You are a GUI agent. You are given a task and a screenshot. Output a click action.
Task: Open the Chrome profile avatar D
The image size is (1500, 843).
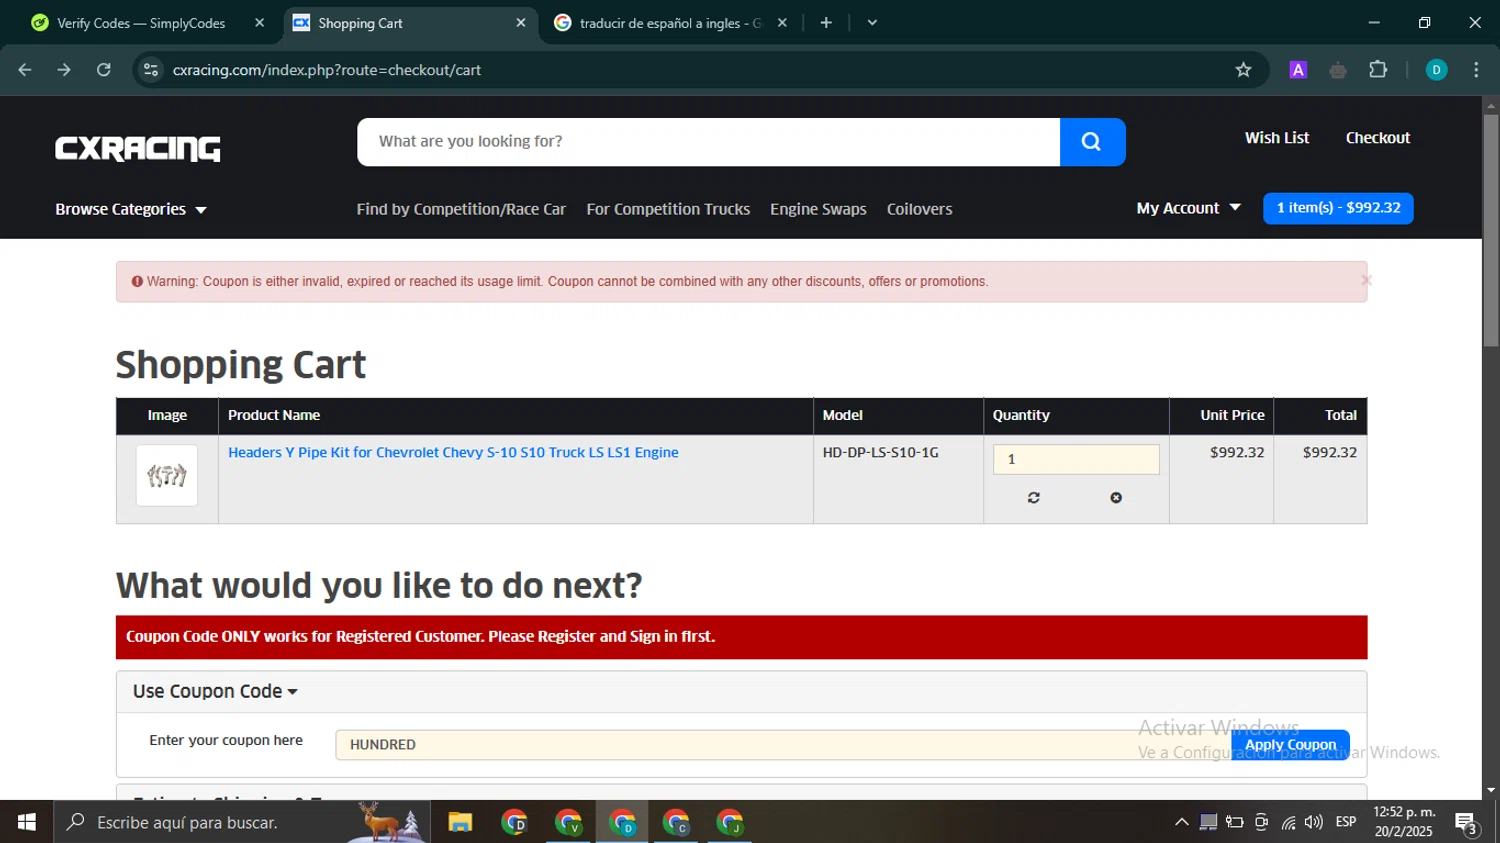[1436, 70]
